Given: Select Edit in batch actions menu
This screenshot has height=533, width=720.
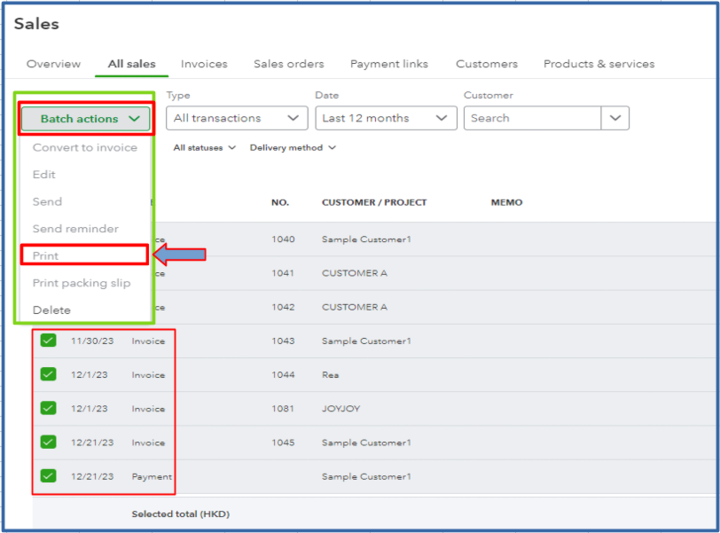Looking at the screenshot, I should point(44,174).
